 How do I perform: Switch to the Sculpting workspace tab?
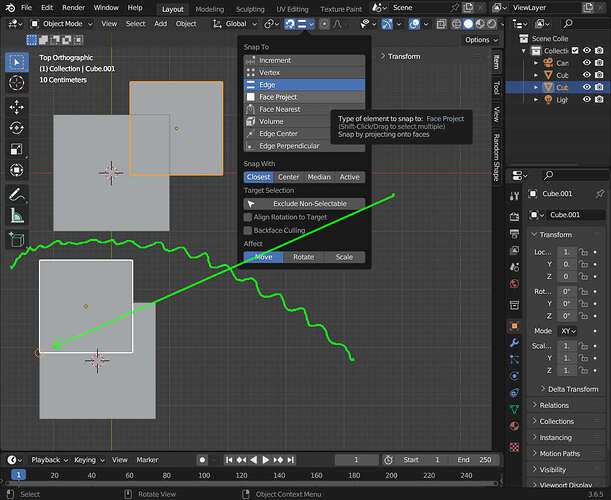pyautogui.click(x=250, y=9)
